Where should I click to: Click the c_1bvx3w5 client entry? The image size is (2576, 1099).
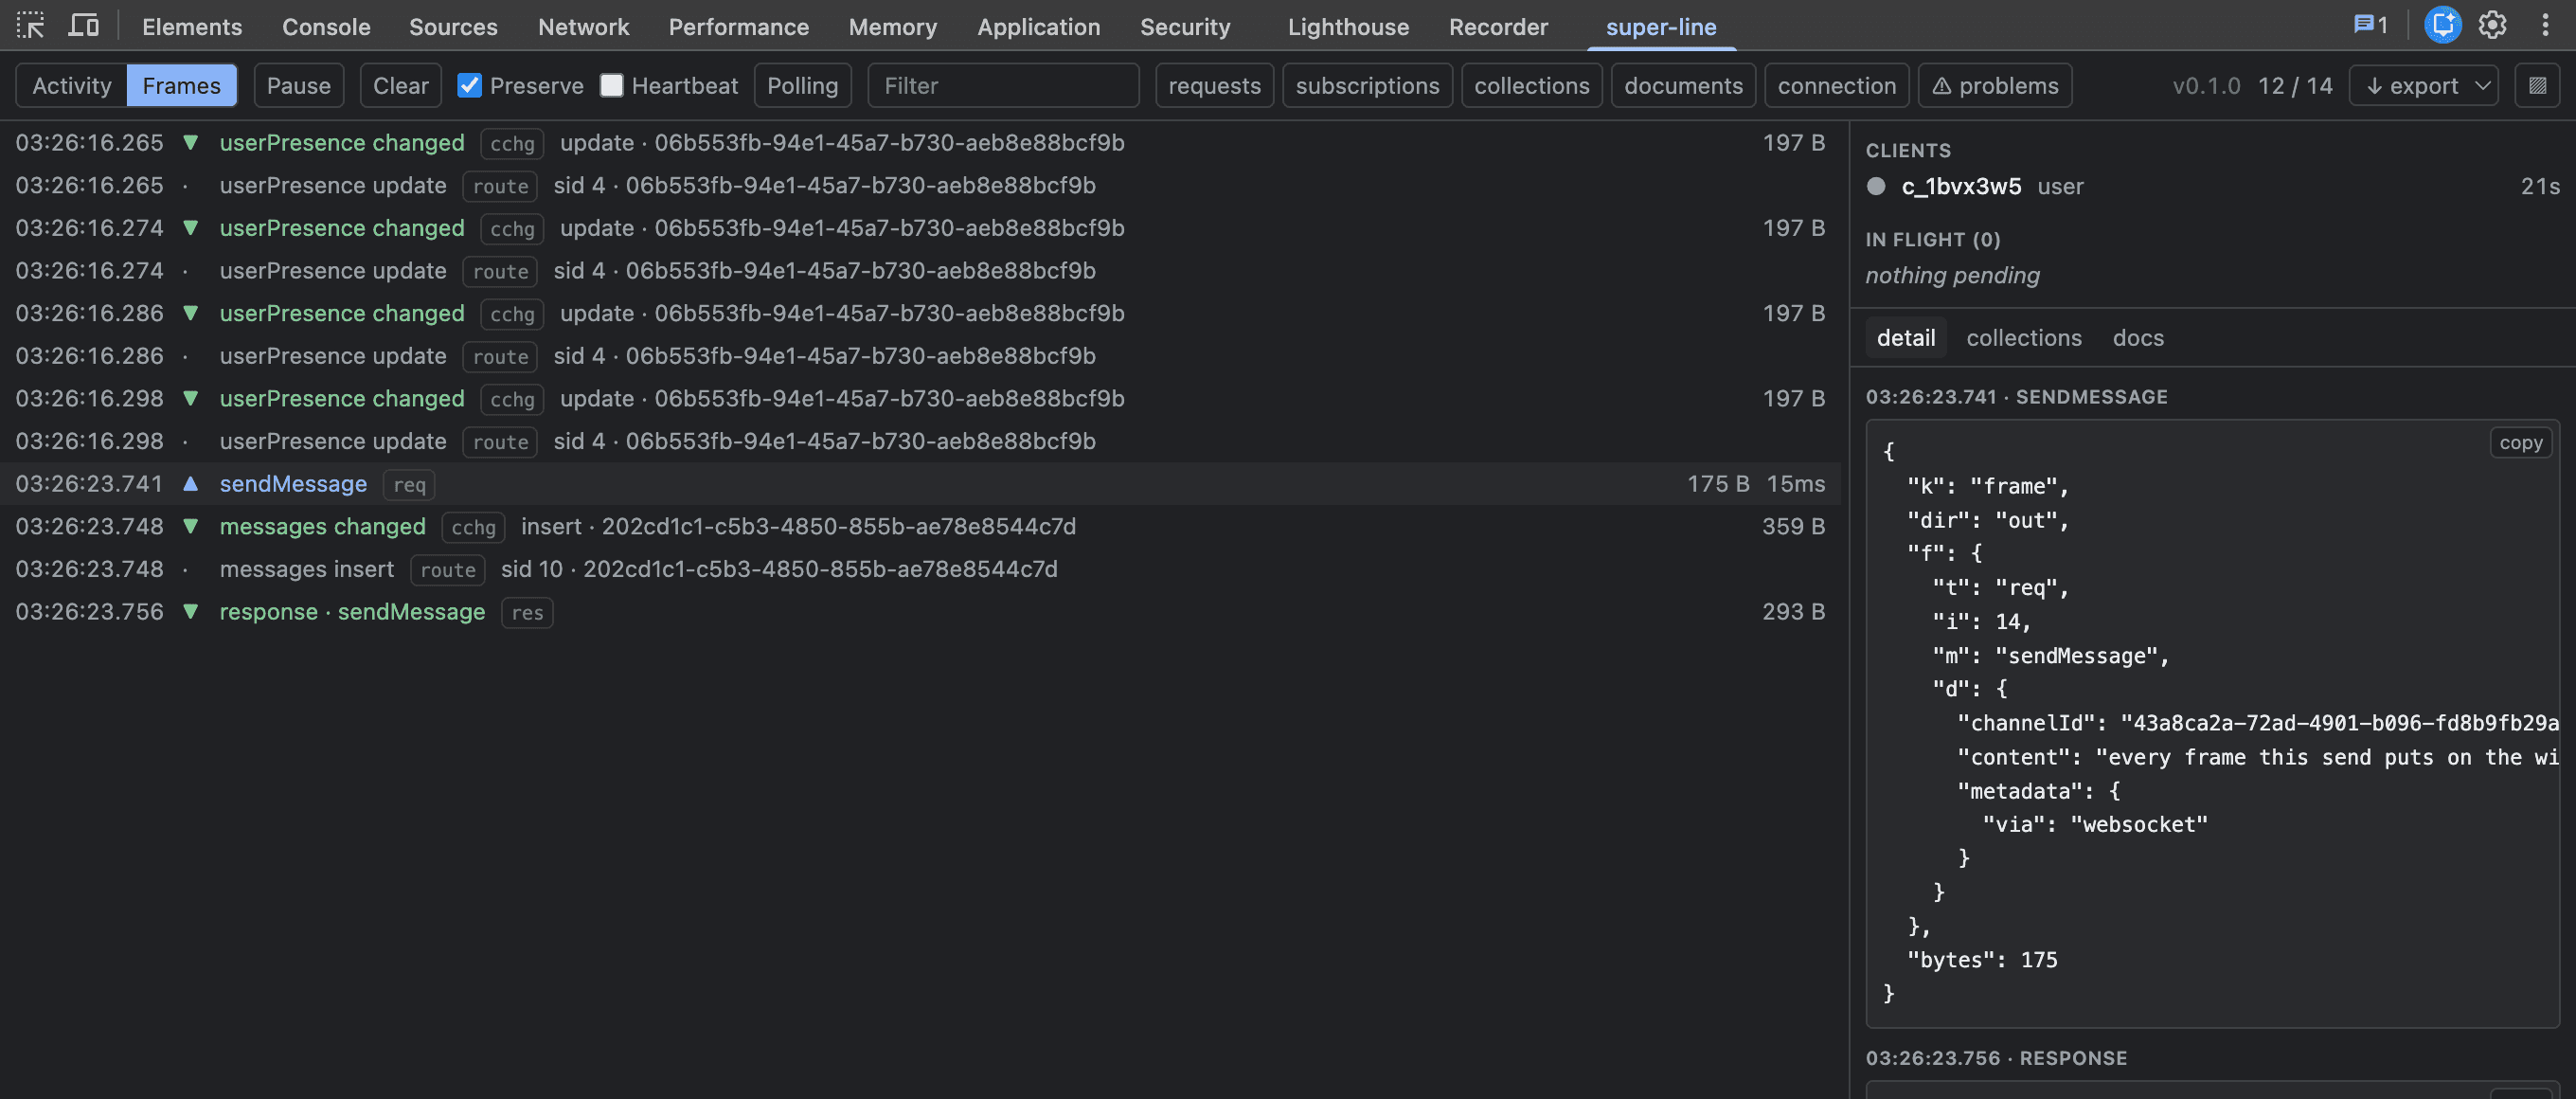2212,186
